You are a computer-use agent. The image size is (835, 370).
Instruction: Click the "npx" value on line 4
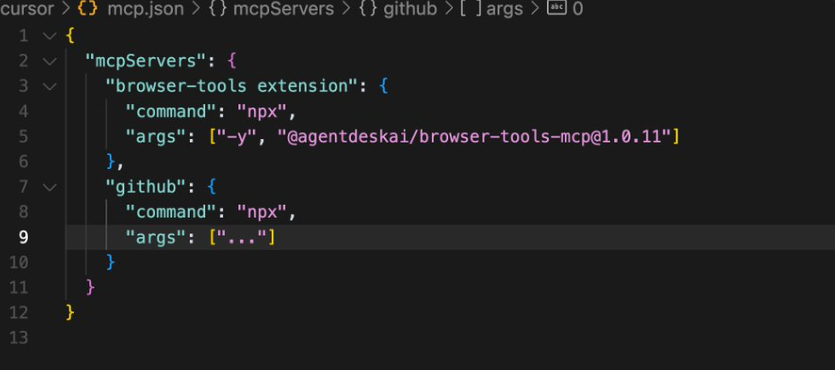pos(263,112)
